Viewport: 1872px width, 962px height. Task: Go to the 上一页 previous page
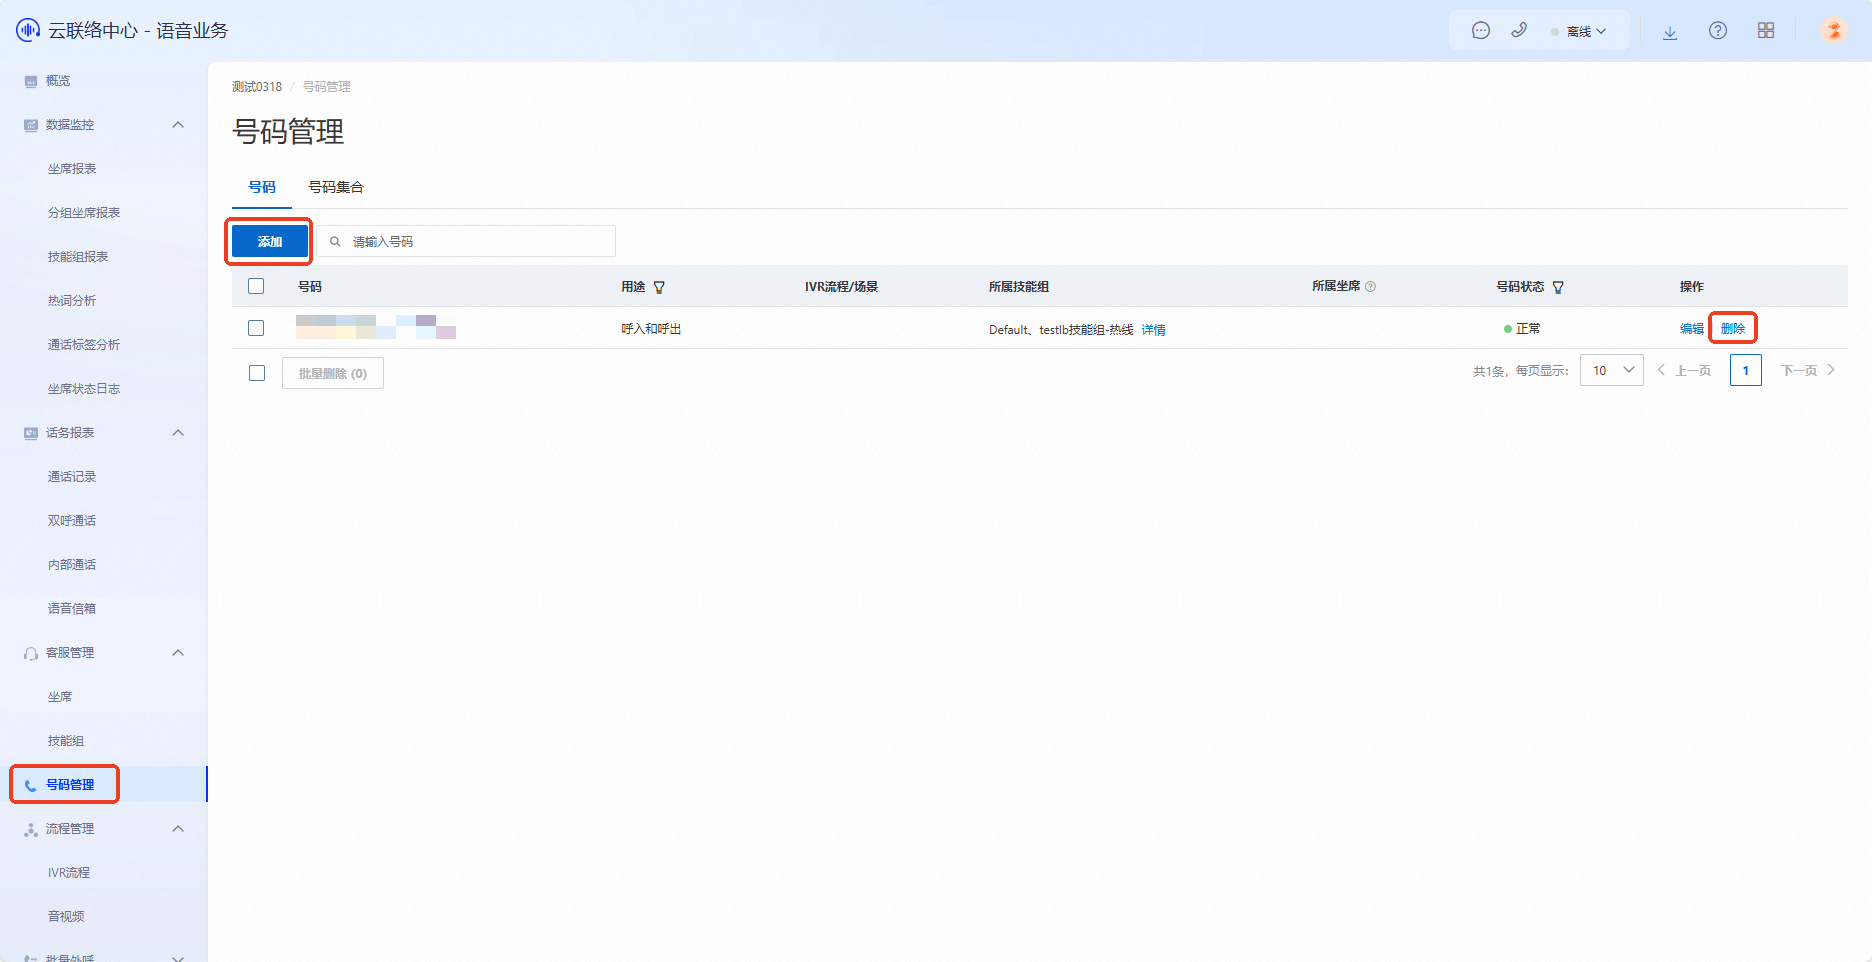coord(1685,370)
